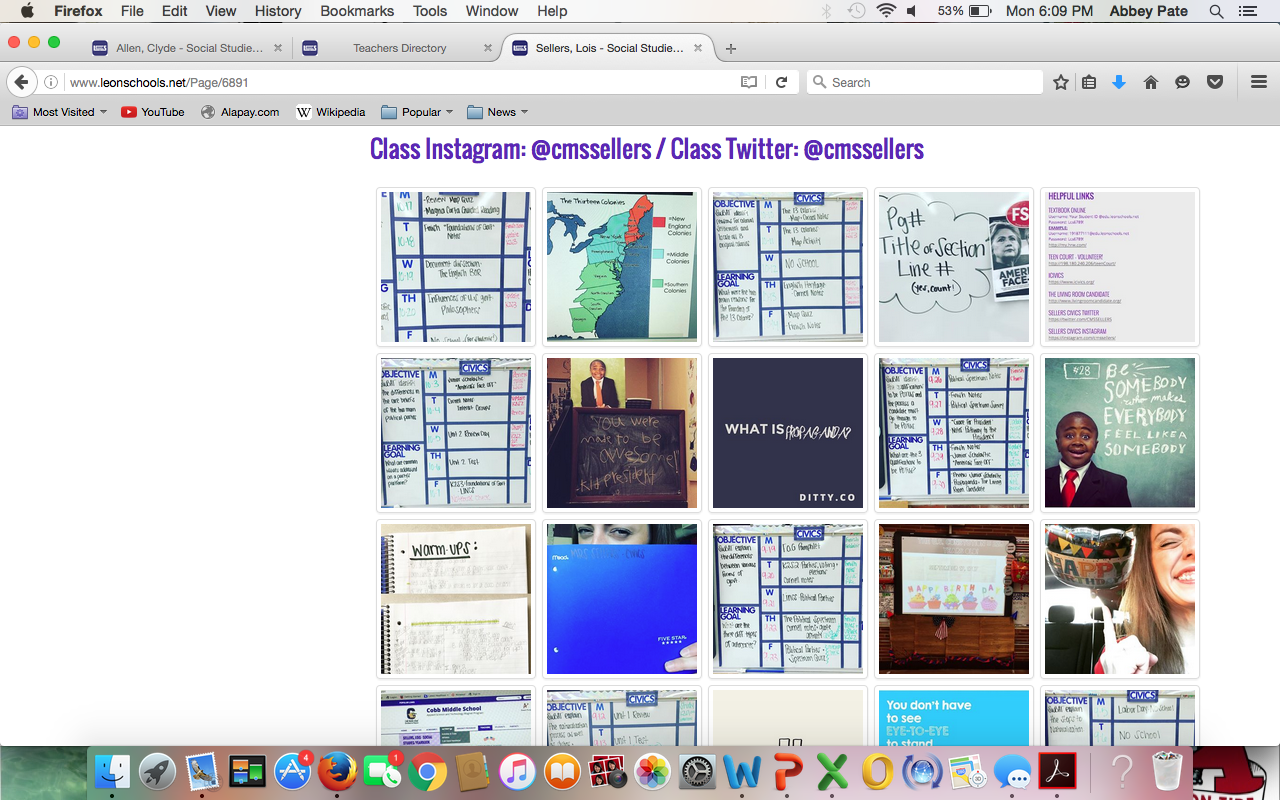Close the Allen, Clyde tab
This screenshot has width=1280, height=800.
click(278, 48)
